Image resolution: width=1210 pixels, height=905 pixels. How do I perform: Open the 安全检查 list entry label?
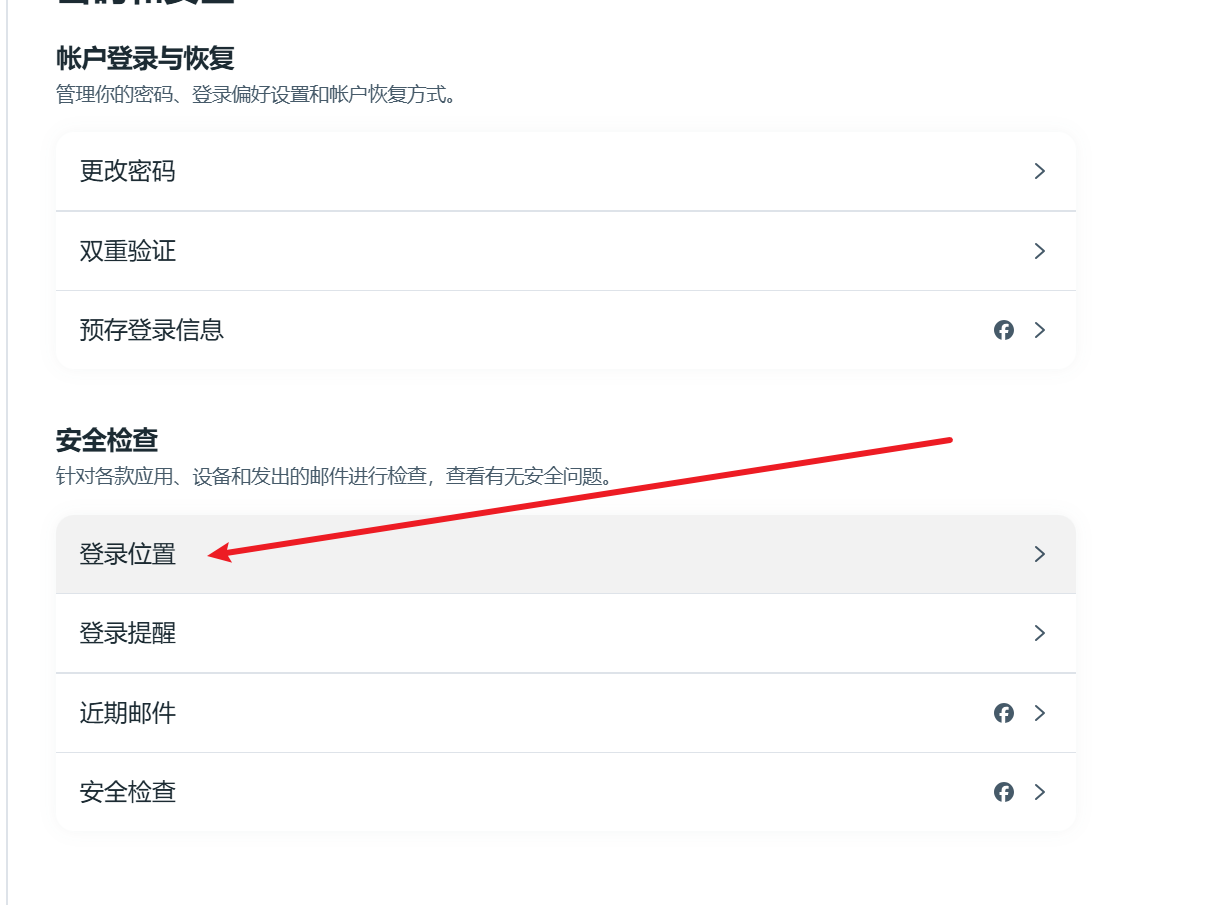point(128,792)
